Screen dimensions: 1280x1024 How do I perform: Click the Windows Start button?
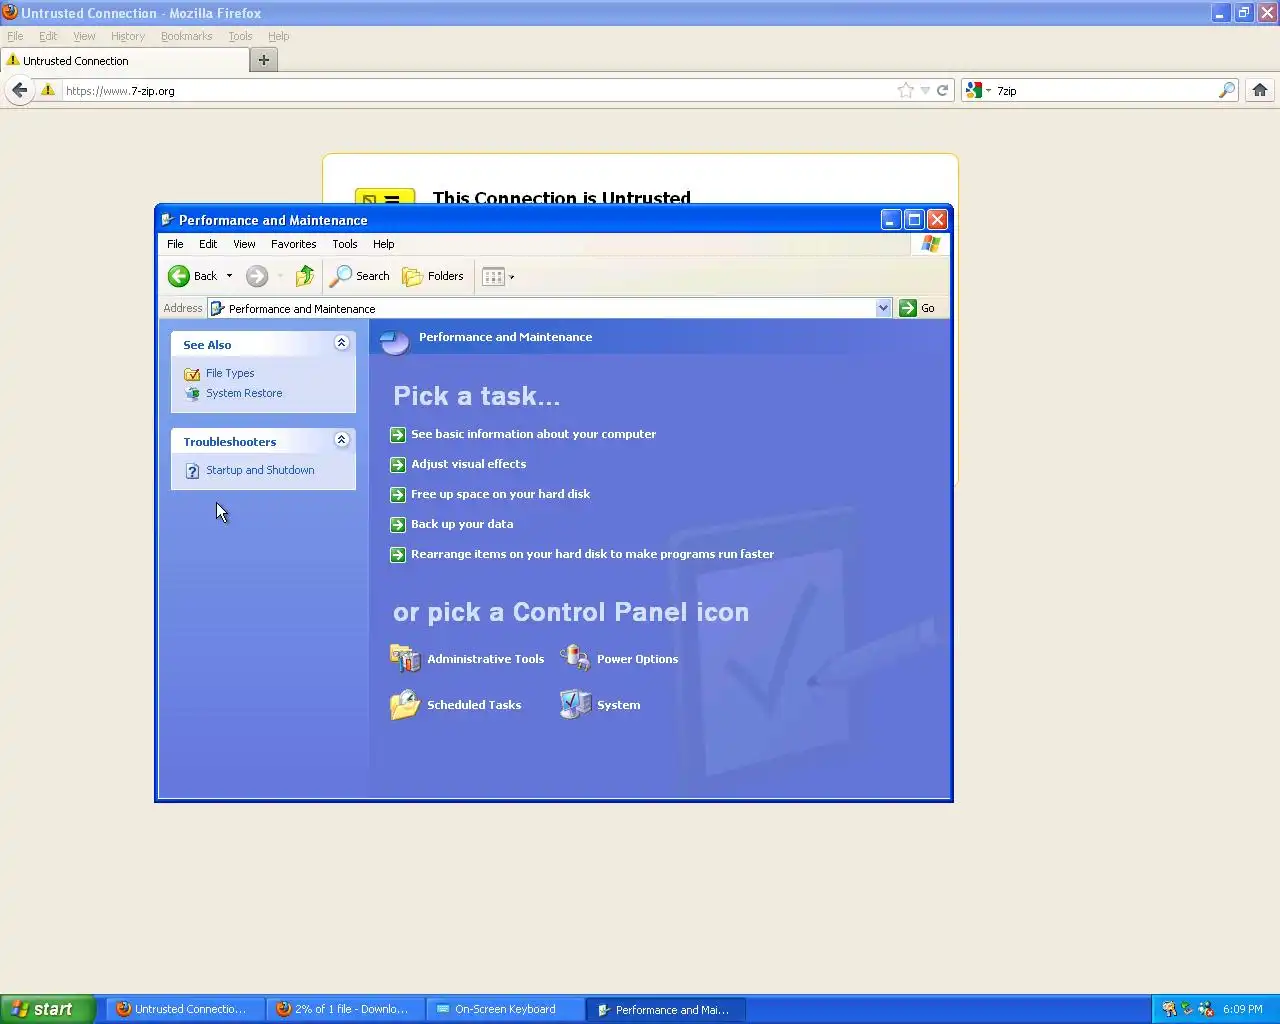point(47,1009)
